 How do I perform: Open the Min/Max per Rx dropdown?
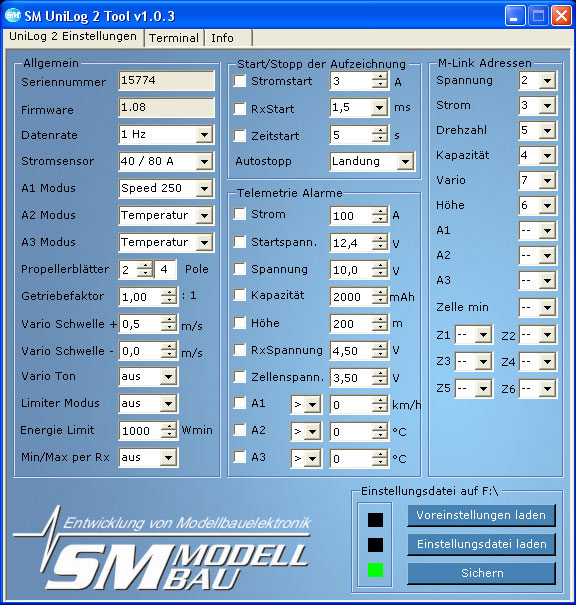point(169,458)
